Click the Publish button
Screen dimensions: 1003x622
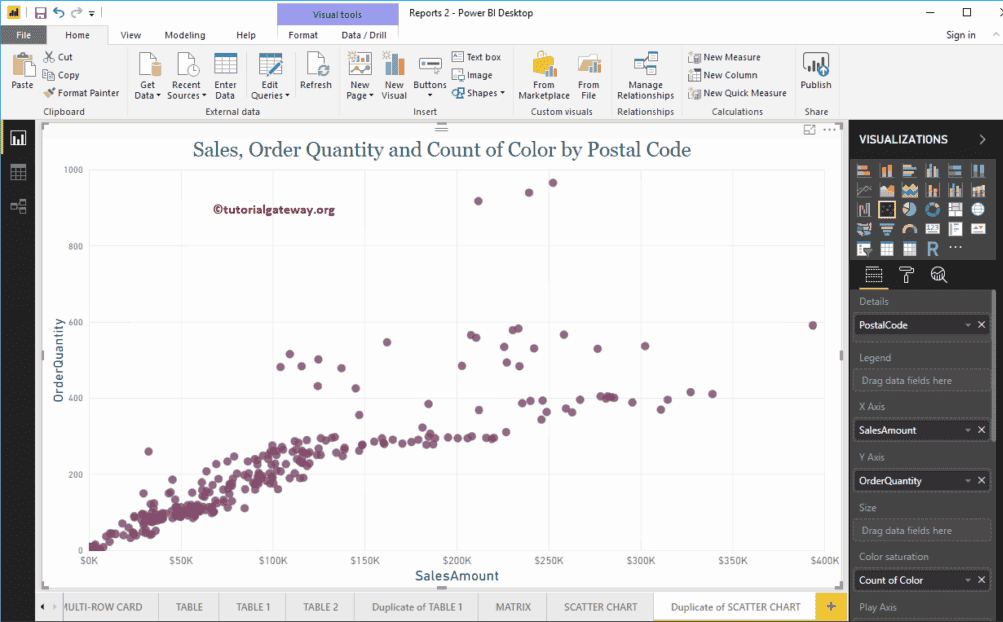pyautogui.click(x=815, y=73)
